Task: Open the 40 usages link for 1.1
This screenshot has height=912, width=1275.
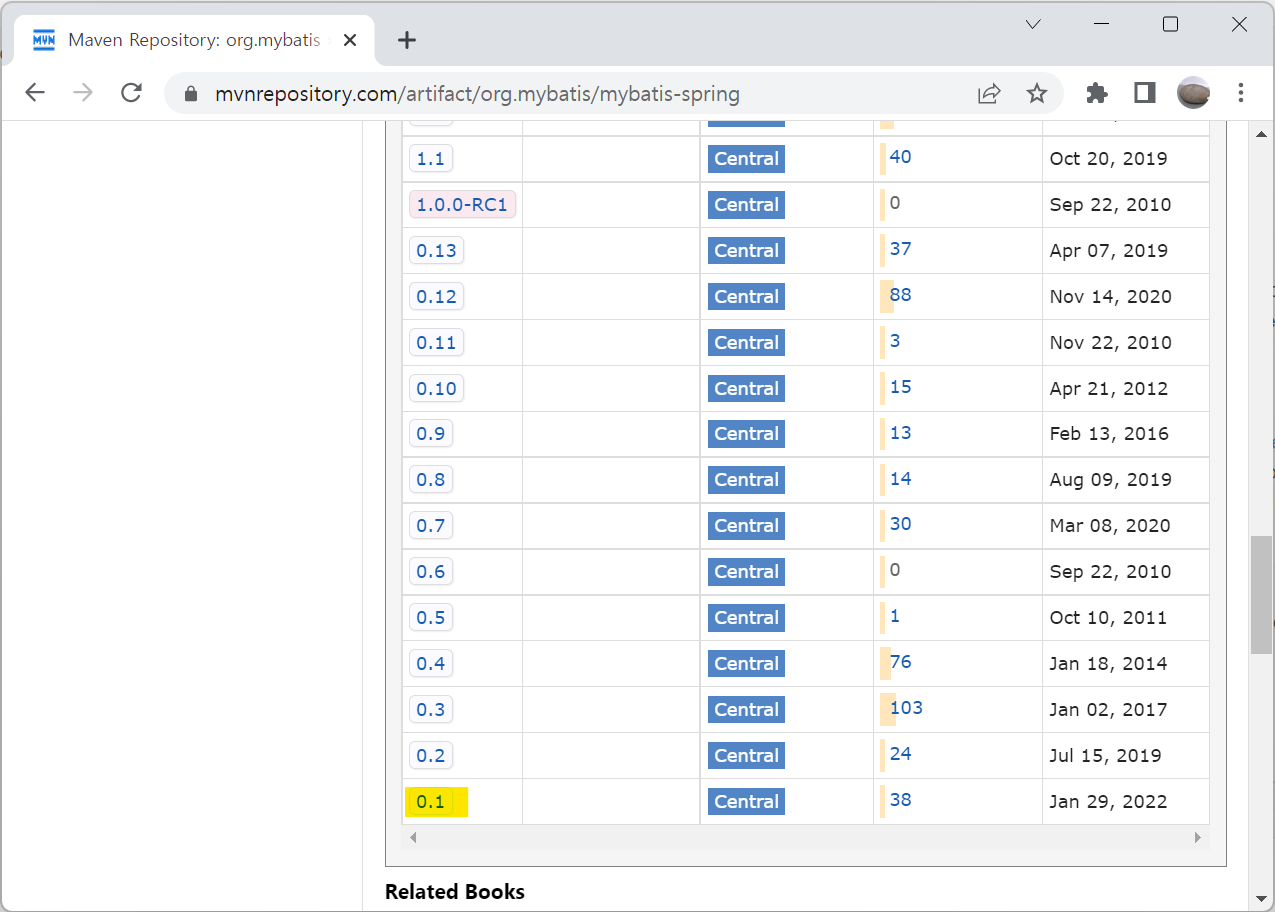Action: 900,157
